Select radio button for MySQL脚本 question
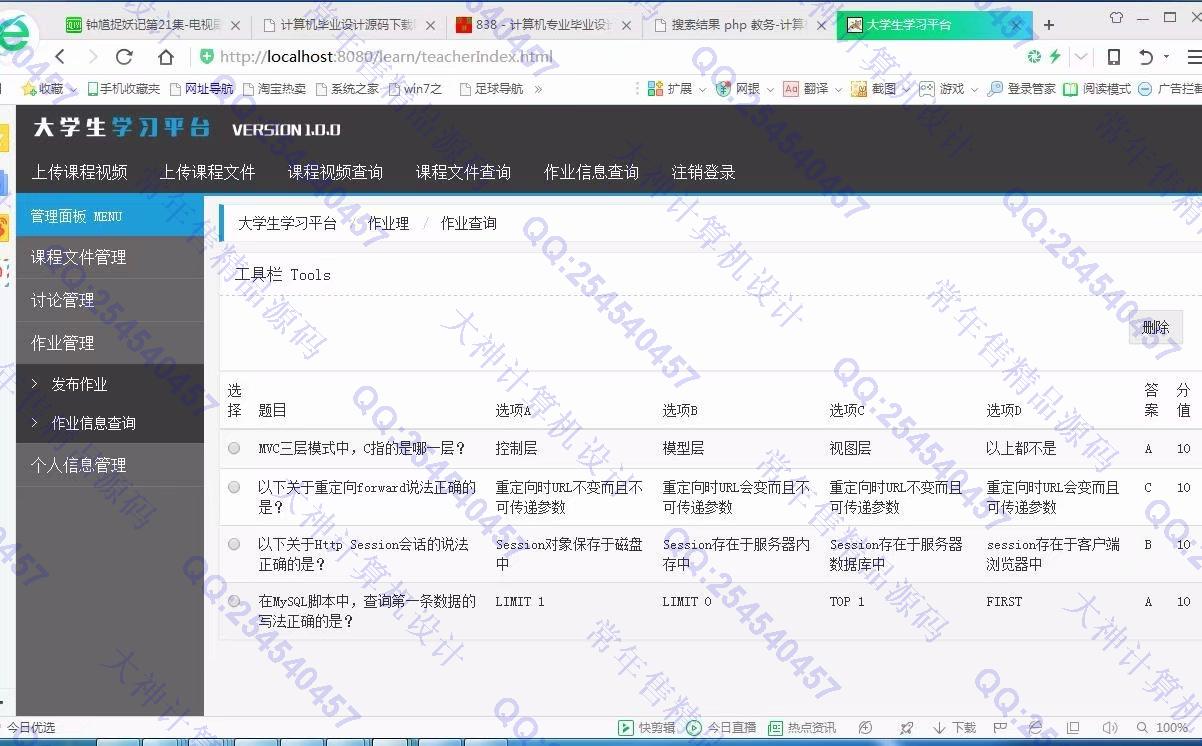1202x746 pixels. coord(234,601)
